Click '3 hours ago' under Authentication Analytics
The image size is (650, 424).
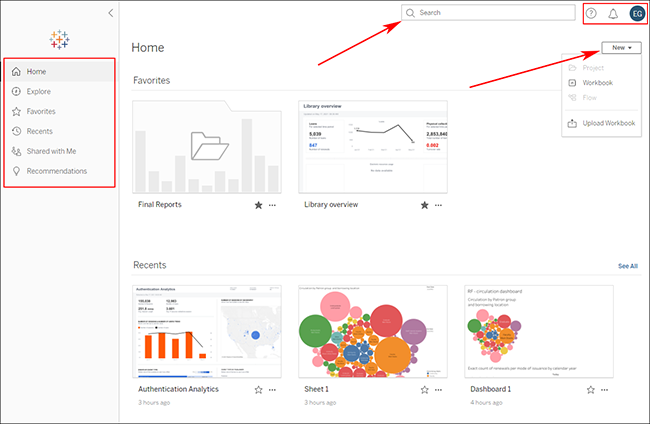[154, 402]
